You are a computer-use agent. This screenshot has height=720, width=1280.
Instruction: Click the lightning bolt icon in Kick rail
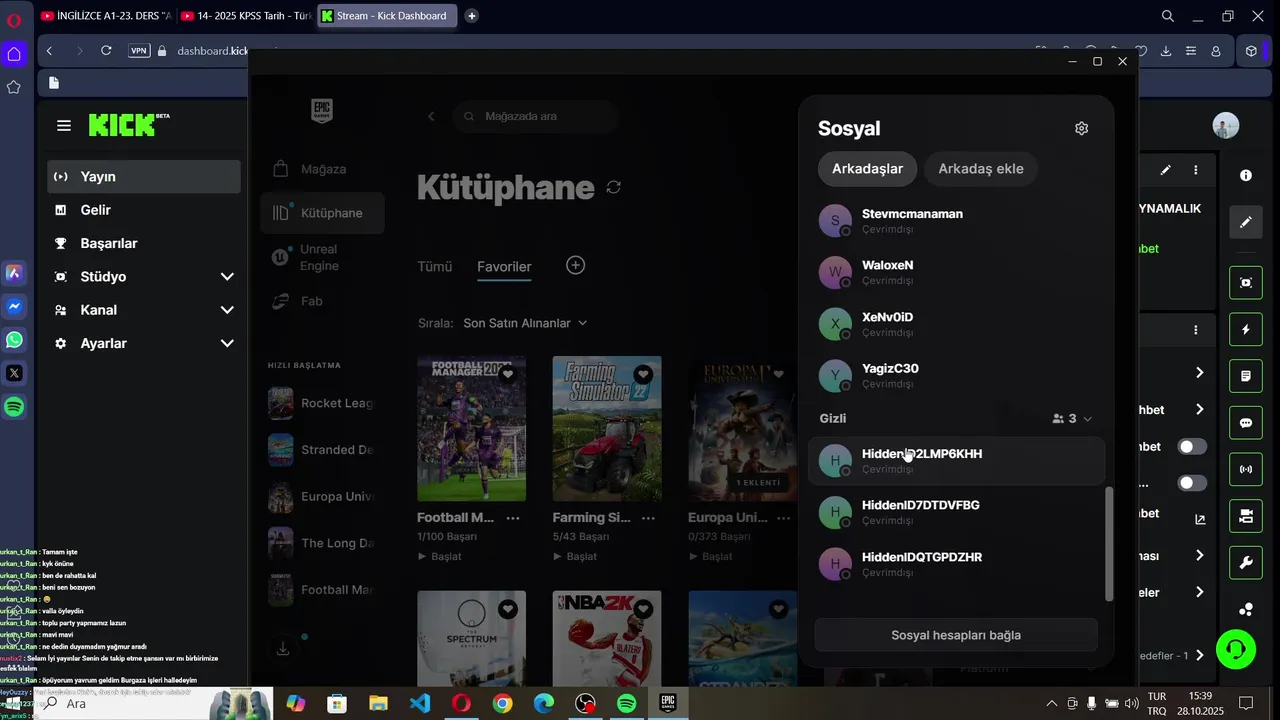pyautogui.click(x=1246, y=329)
